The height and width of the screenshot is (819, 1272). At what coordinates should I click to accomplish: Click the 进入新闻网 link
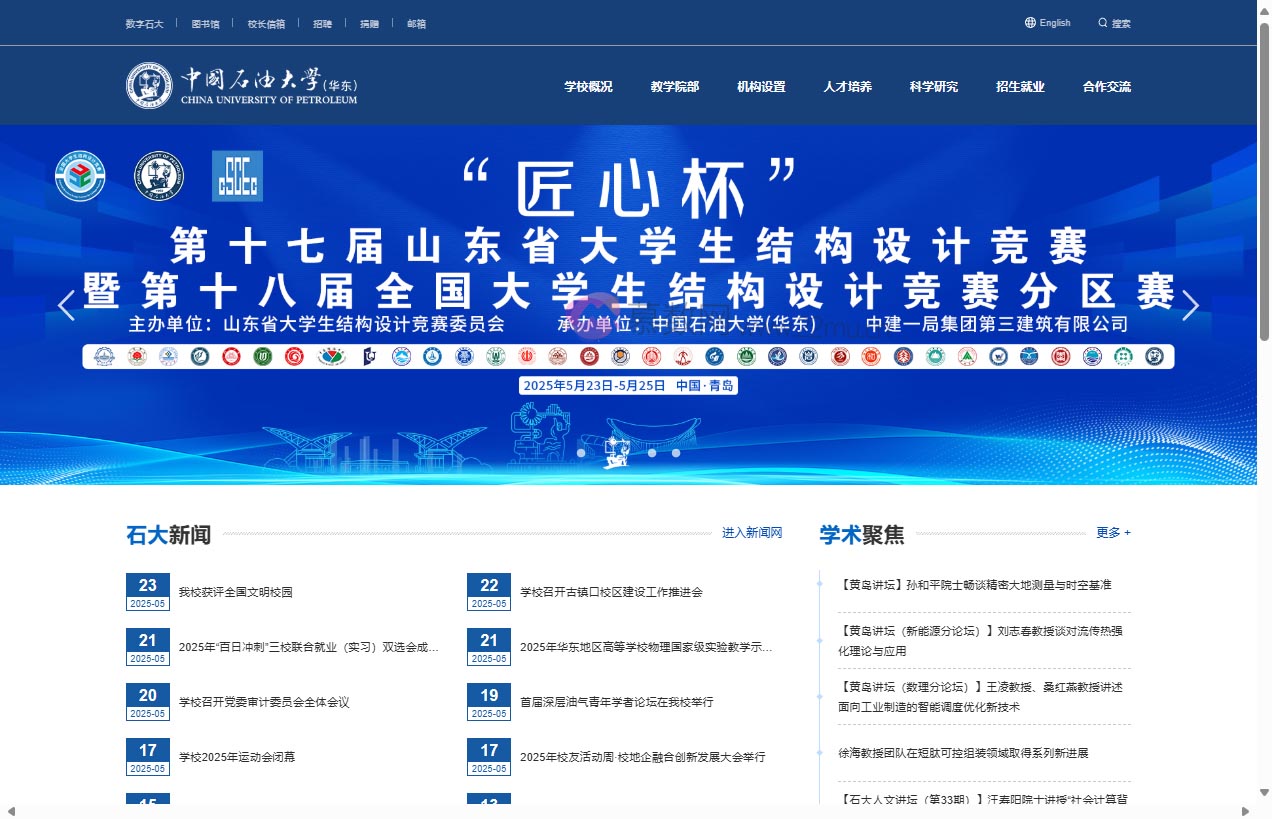coord(754,533)
